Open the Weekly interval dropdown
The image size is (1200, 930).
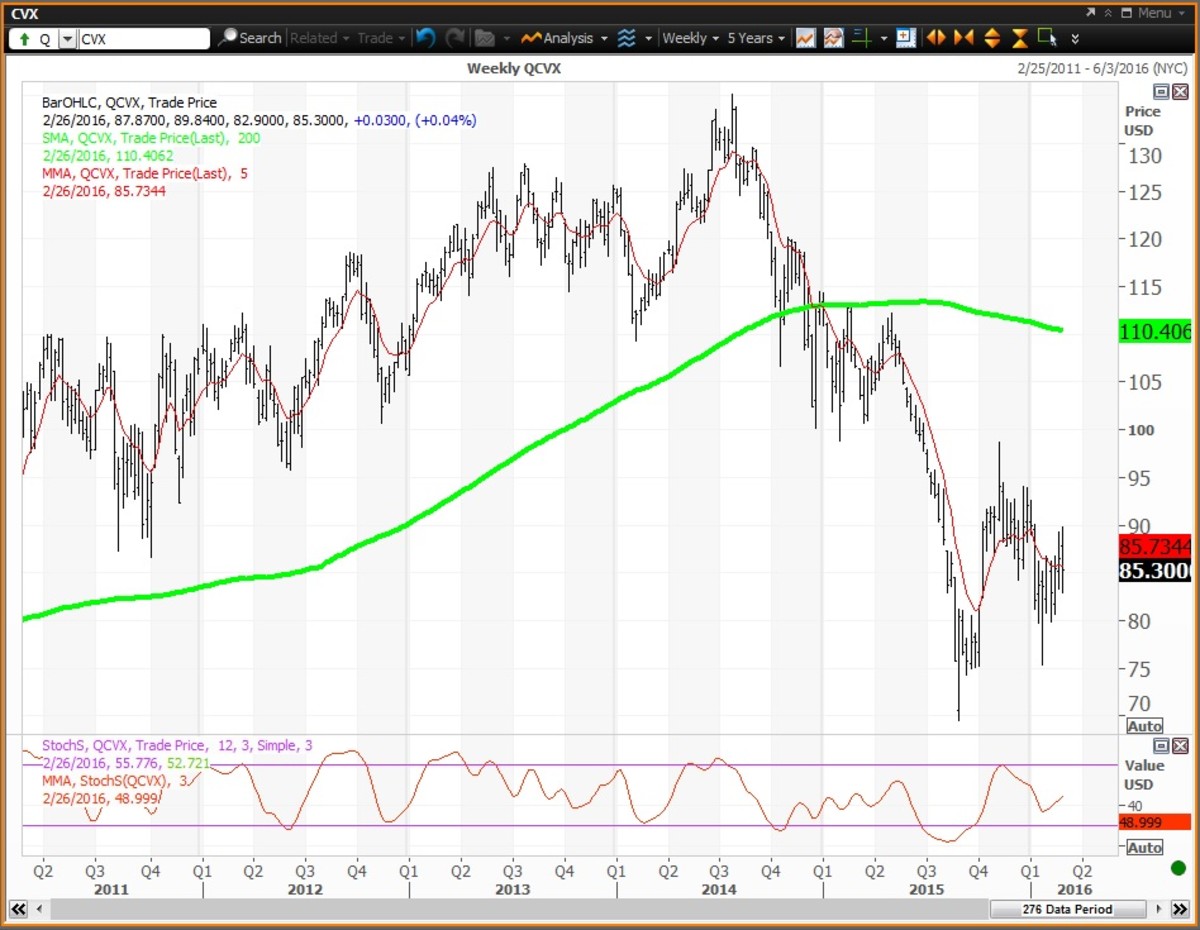tap(686, 38)
